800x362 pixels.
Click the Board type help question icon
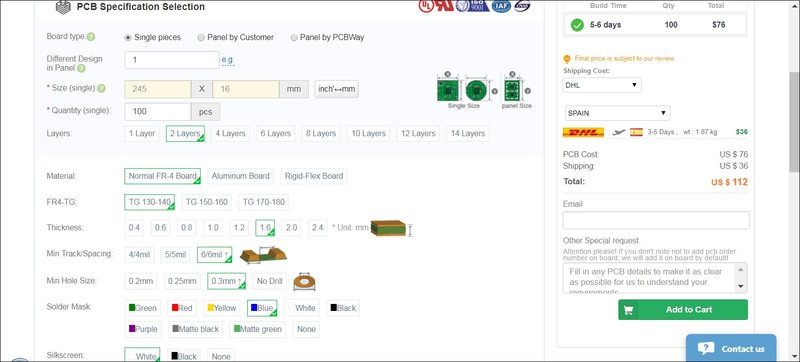click(x=91, y=37)
